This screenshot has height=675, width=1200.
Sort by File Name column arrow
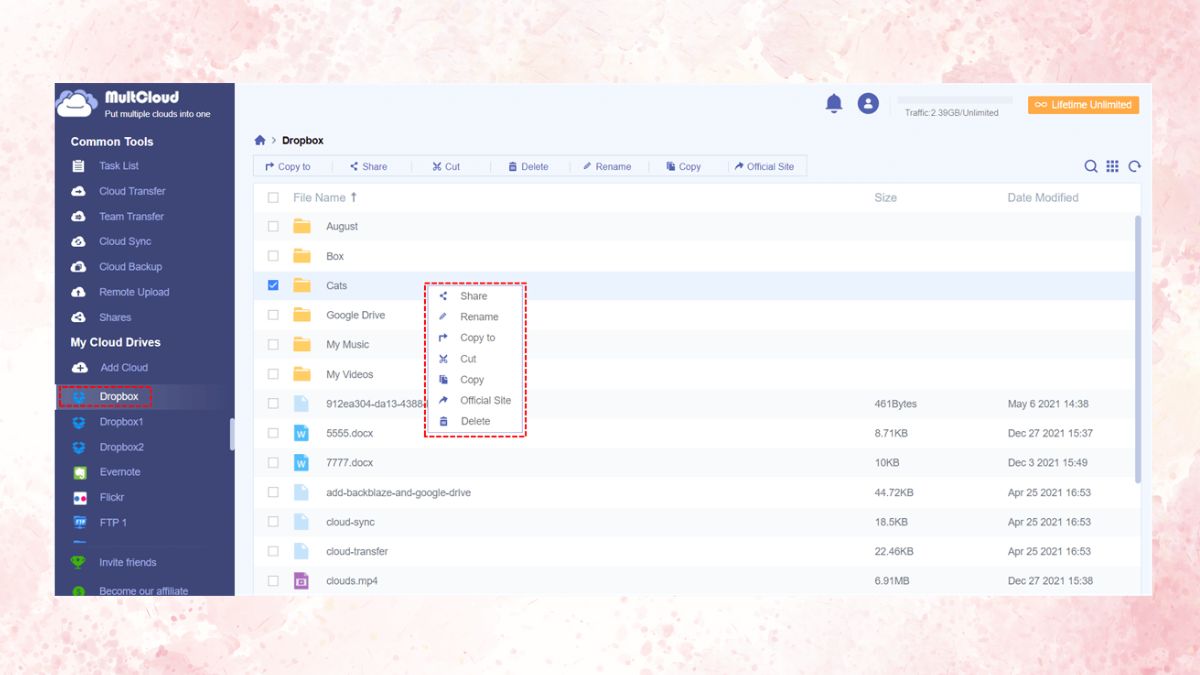(x=353, y=197)
